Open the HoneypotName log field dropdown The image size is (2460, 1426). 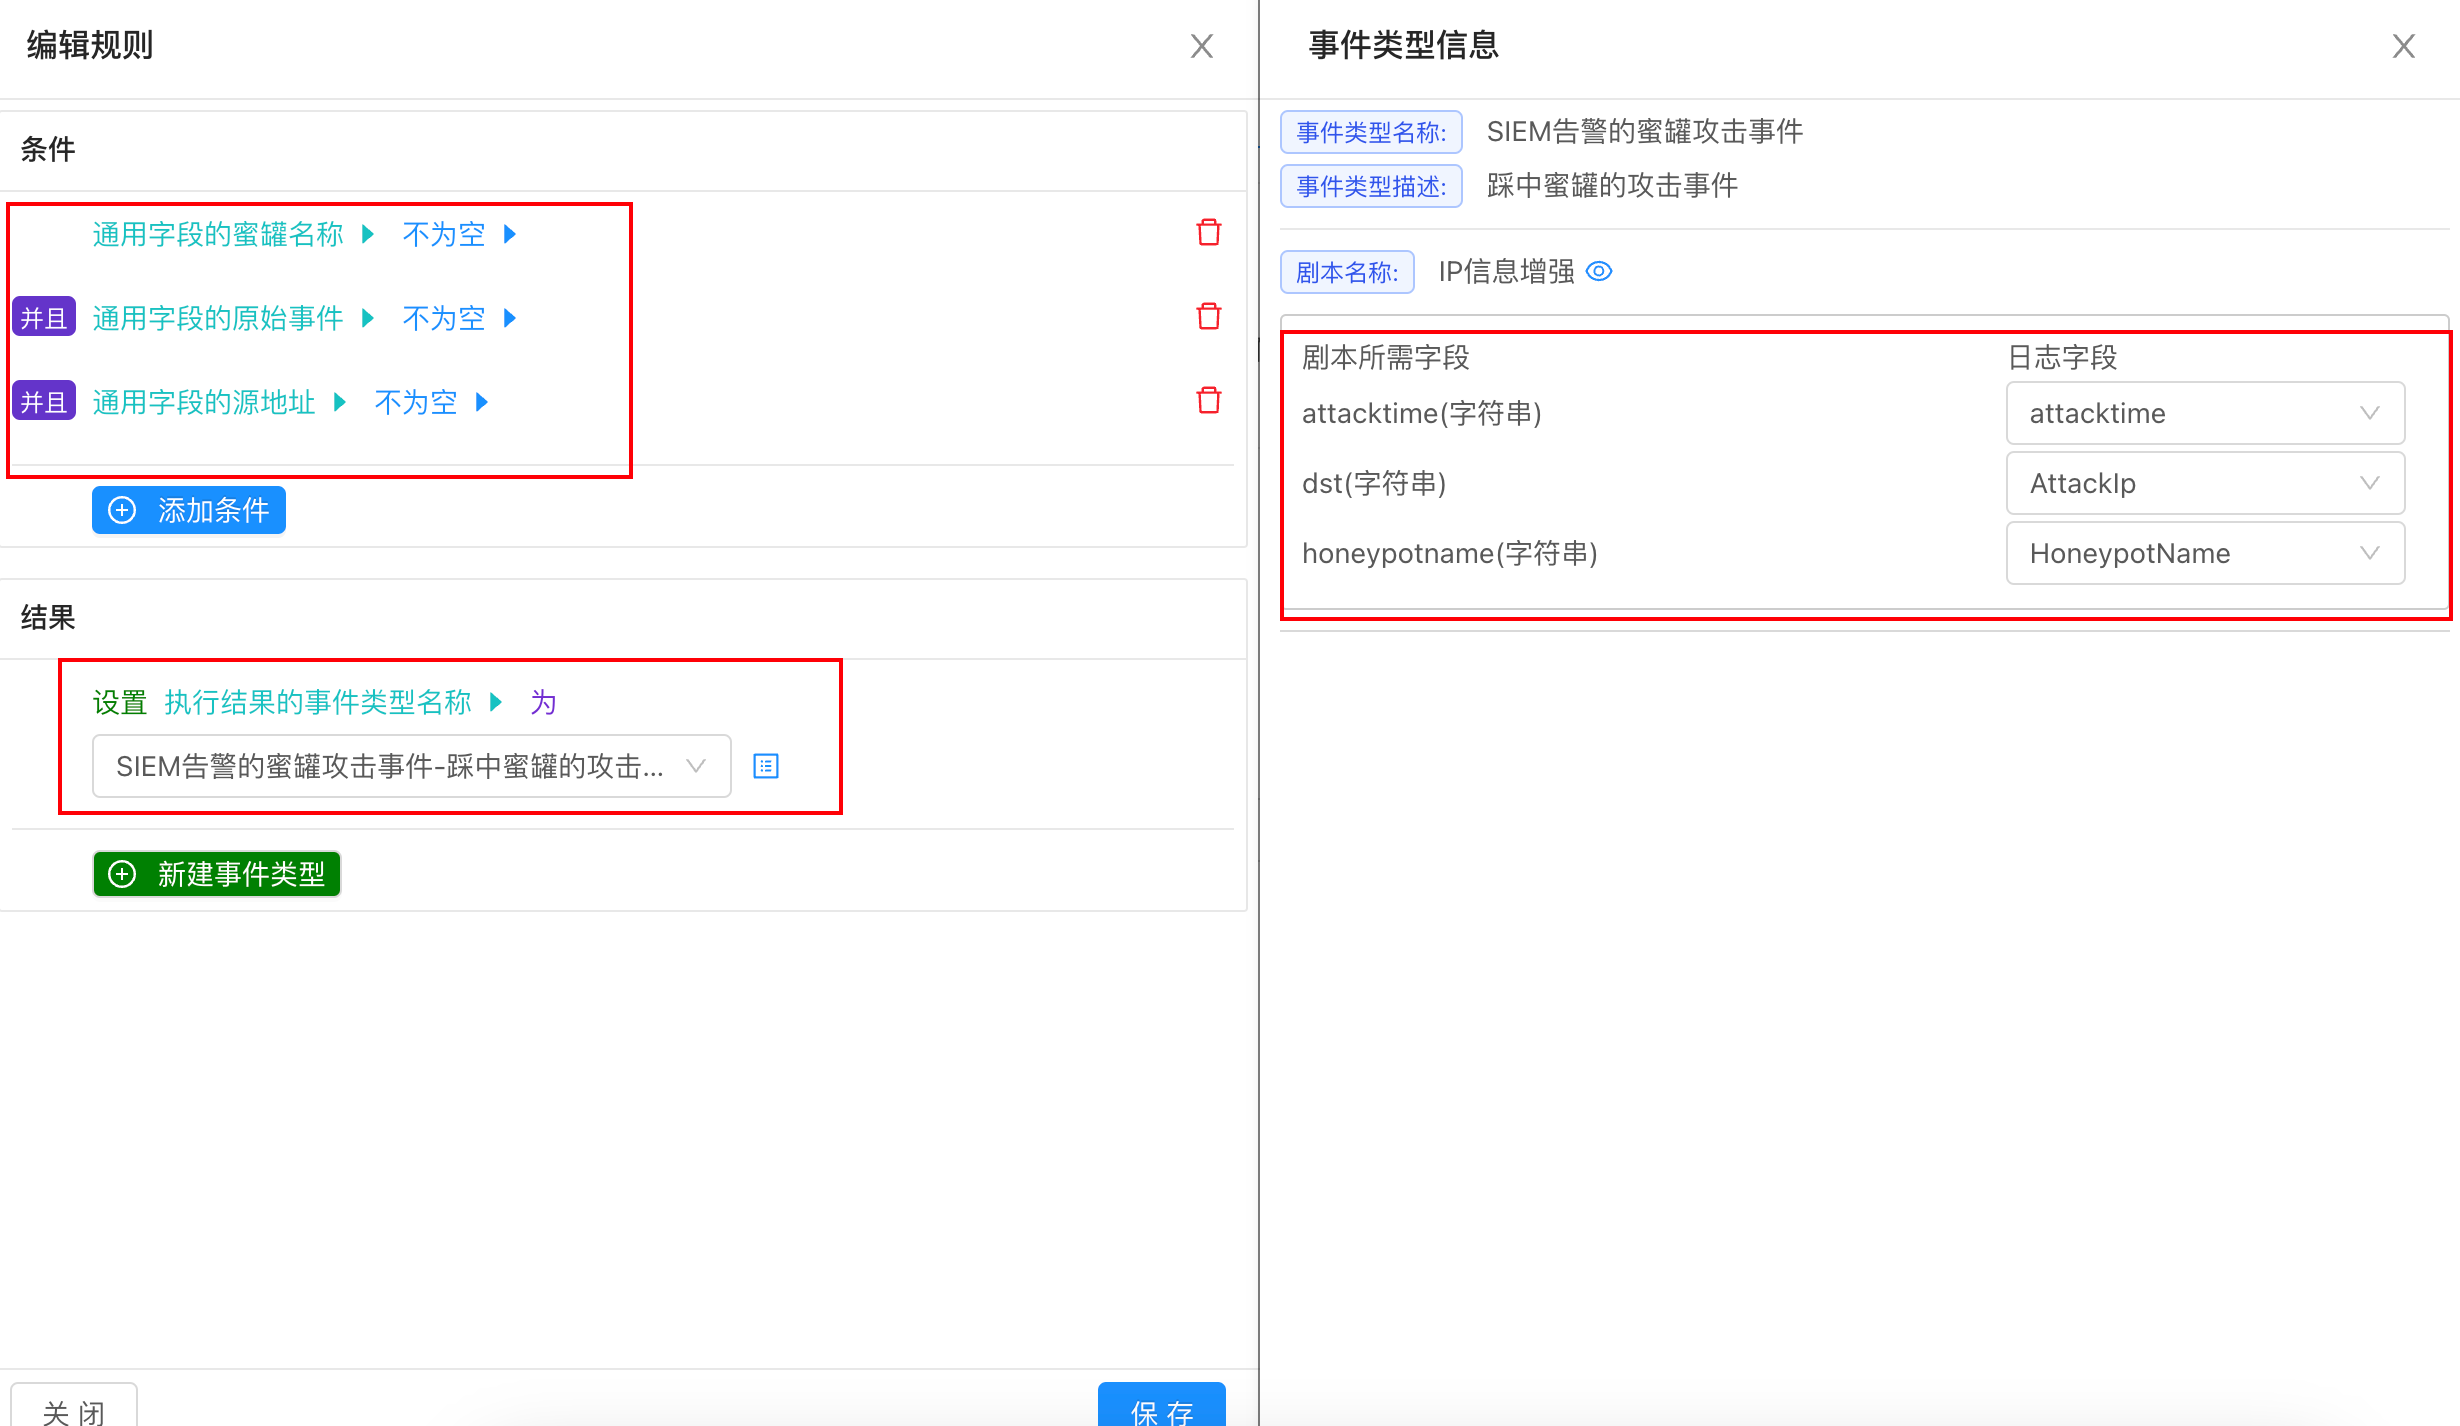coord(2204,553)
